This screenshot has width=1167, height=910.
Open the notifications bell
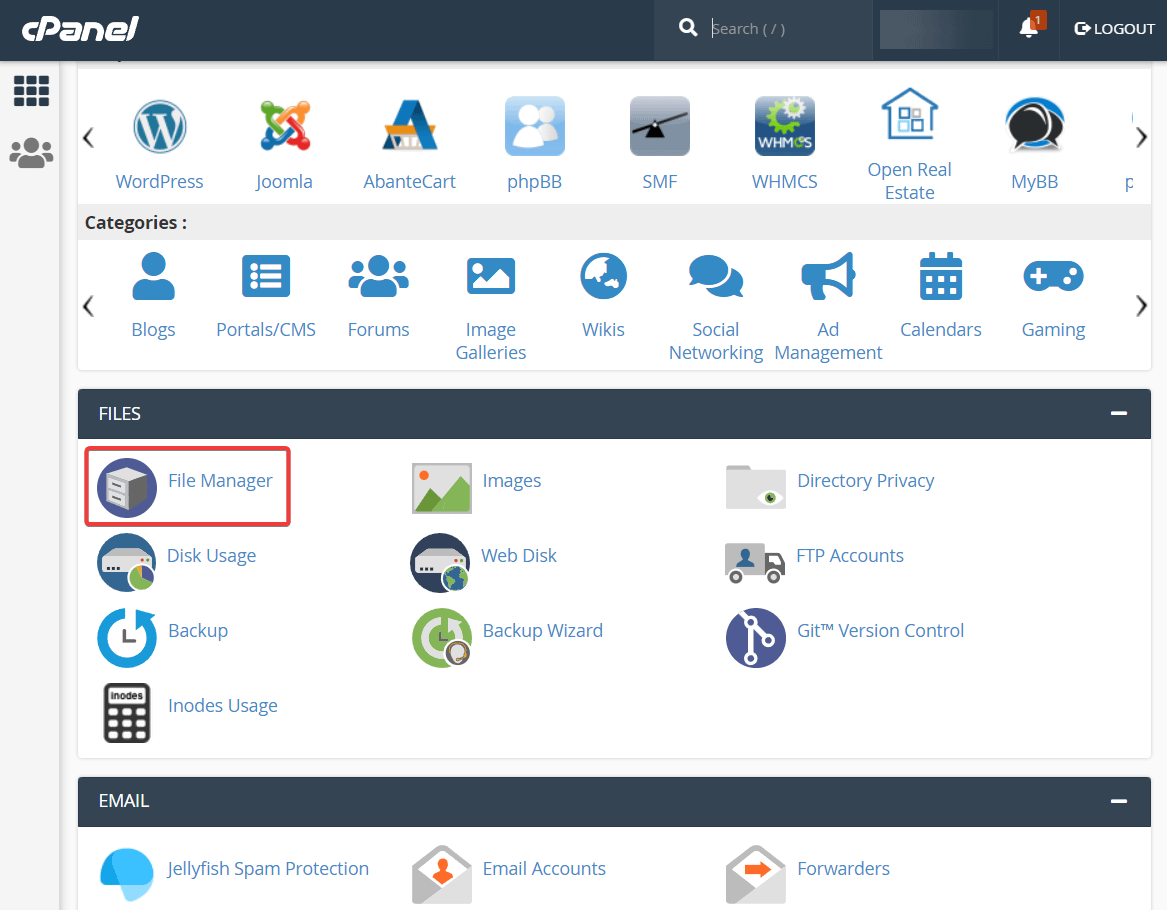[1030, 28]
